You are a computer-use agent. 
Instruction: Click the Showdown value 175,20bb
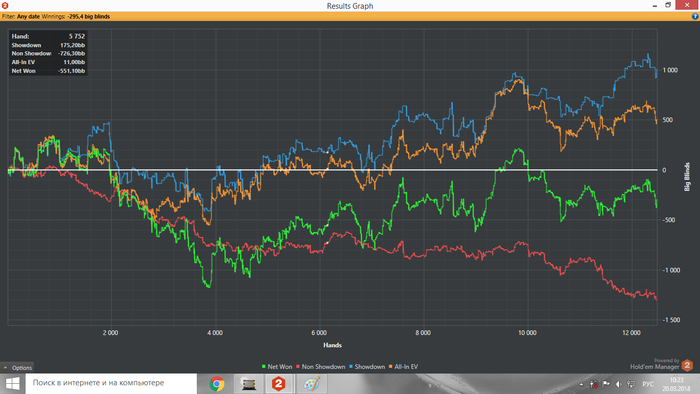[x=72, y=45]
